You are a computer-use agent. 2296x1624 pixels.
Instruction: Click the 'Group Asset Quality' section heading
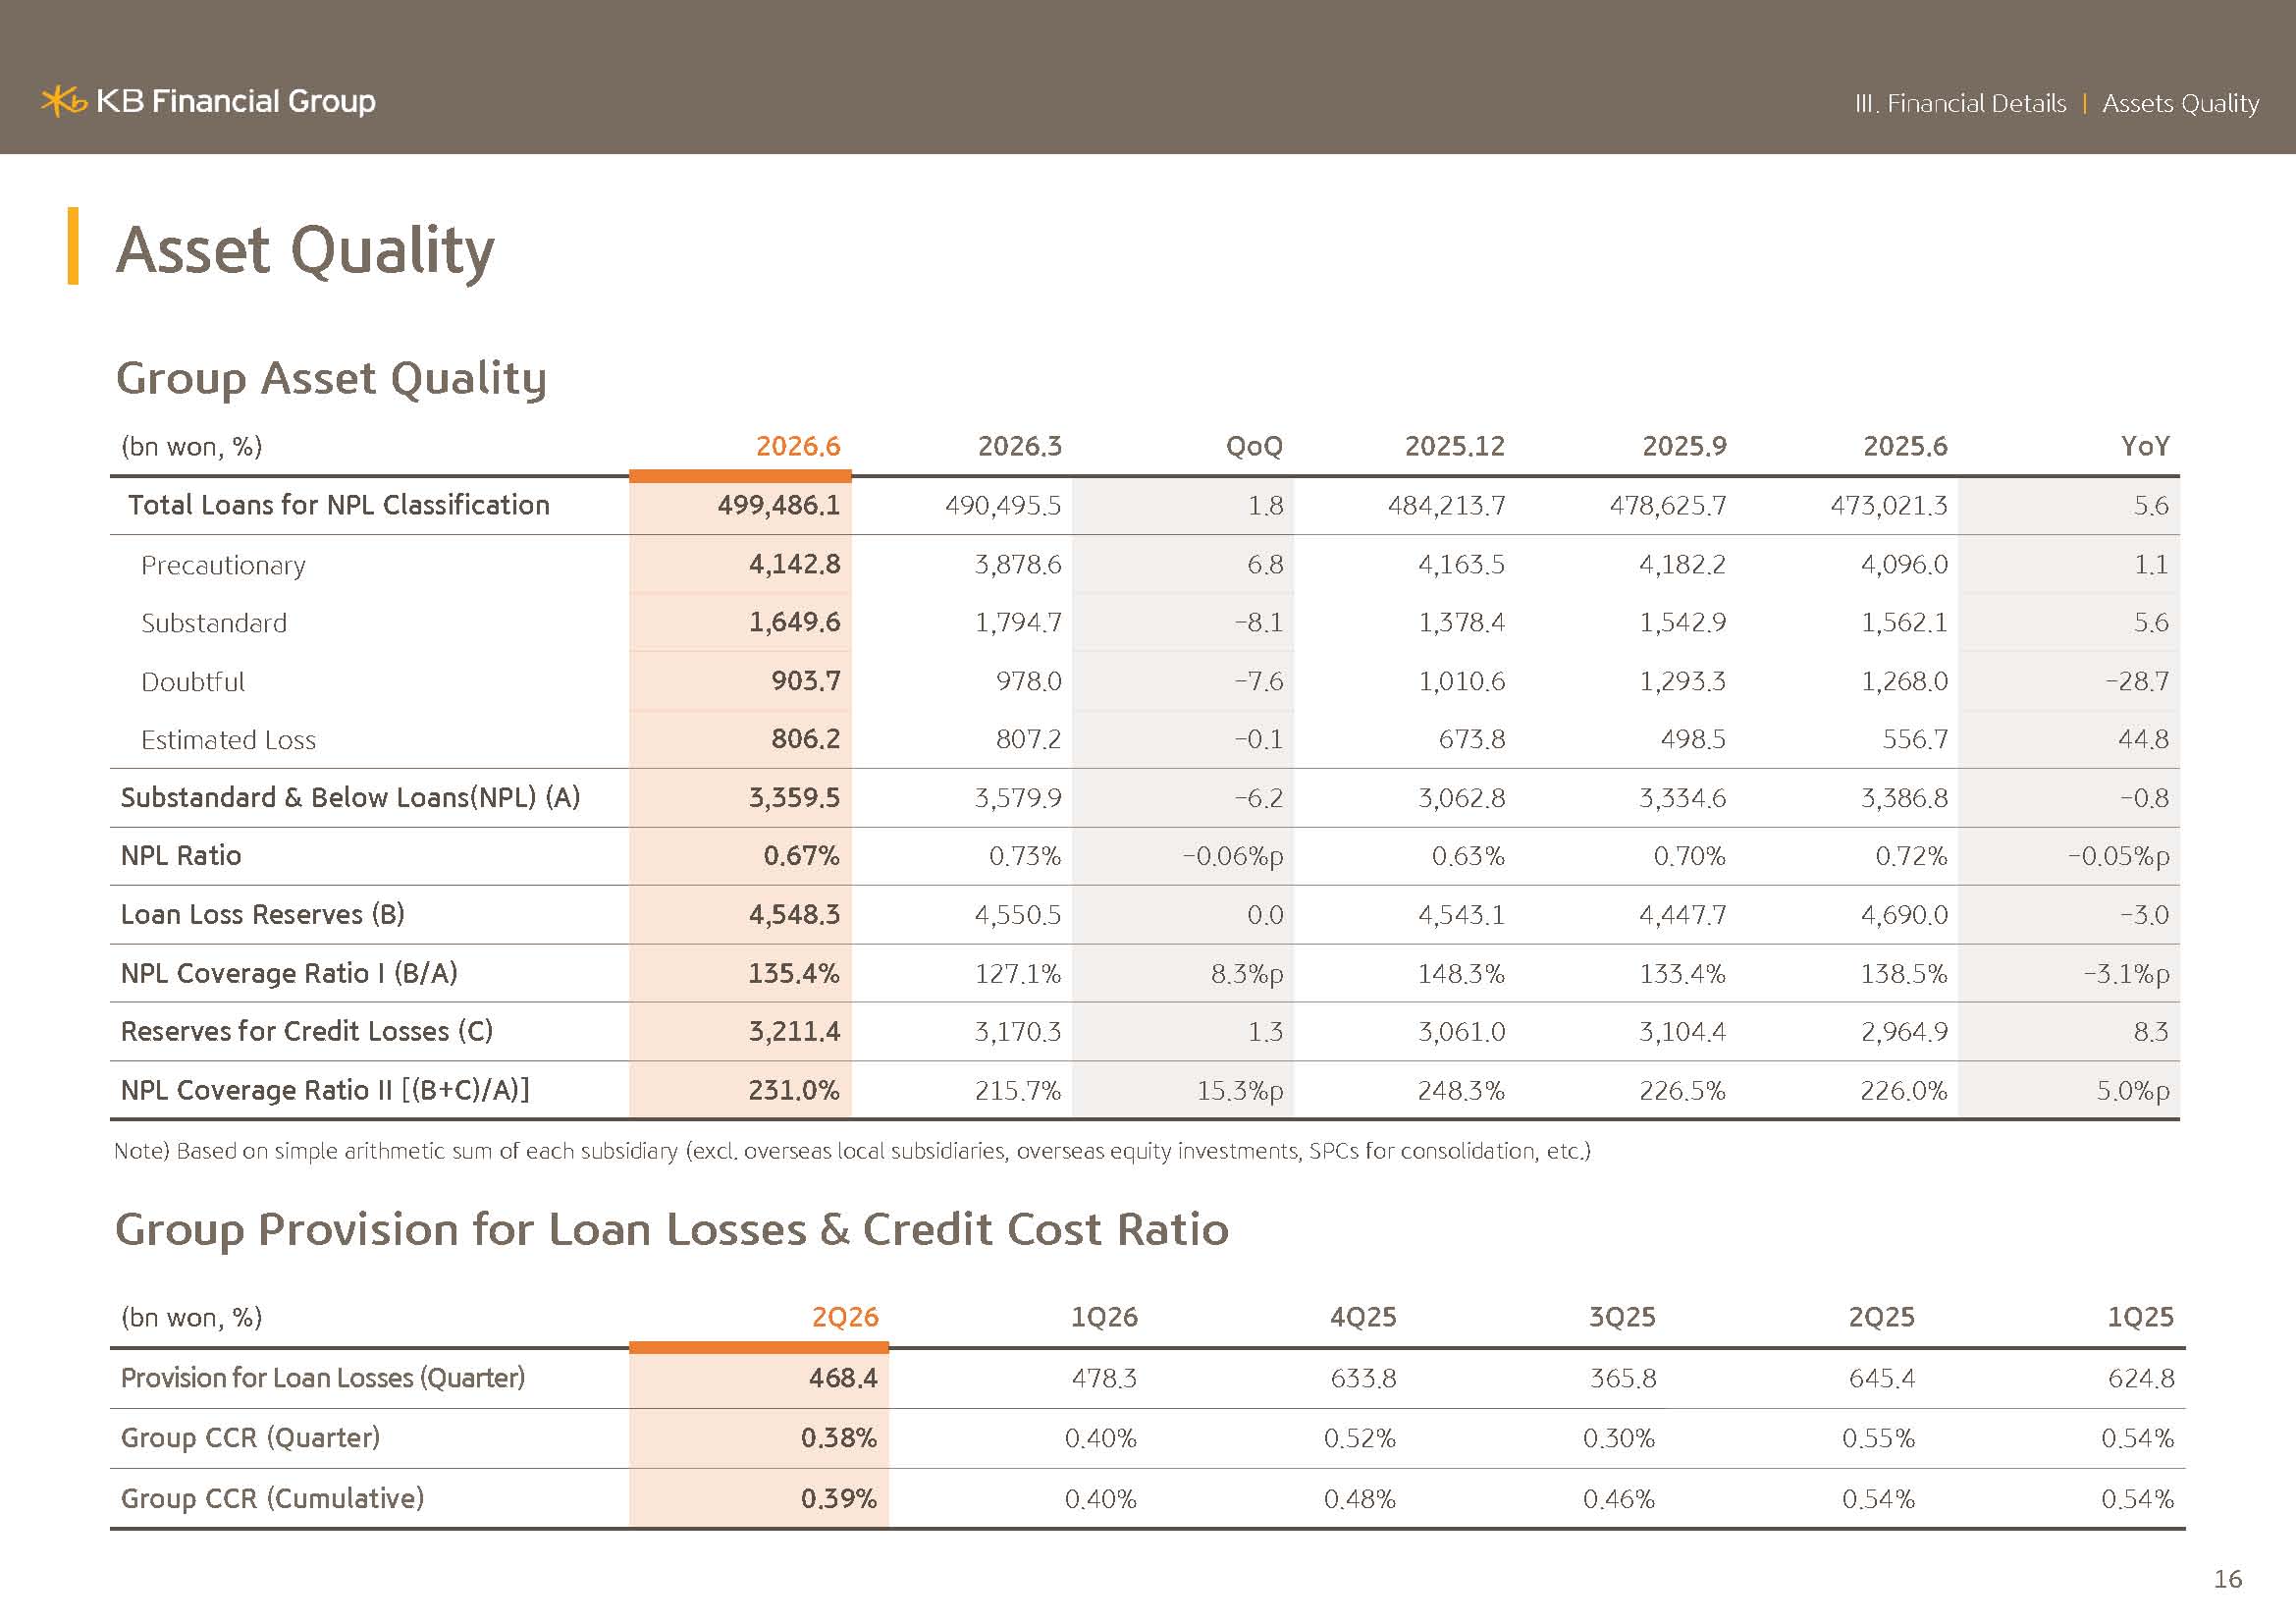[x=331, y=379]
